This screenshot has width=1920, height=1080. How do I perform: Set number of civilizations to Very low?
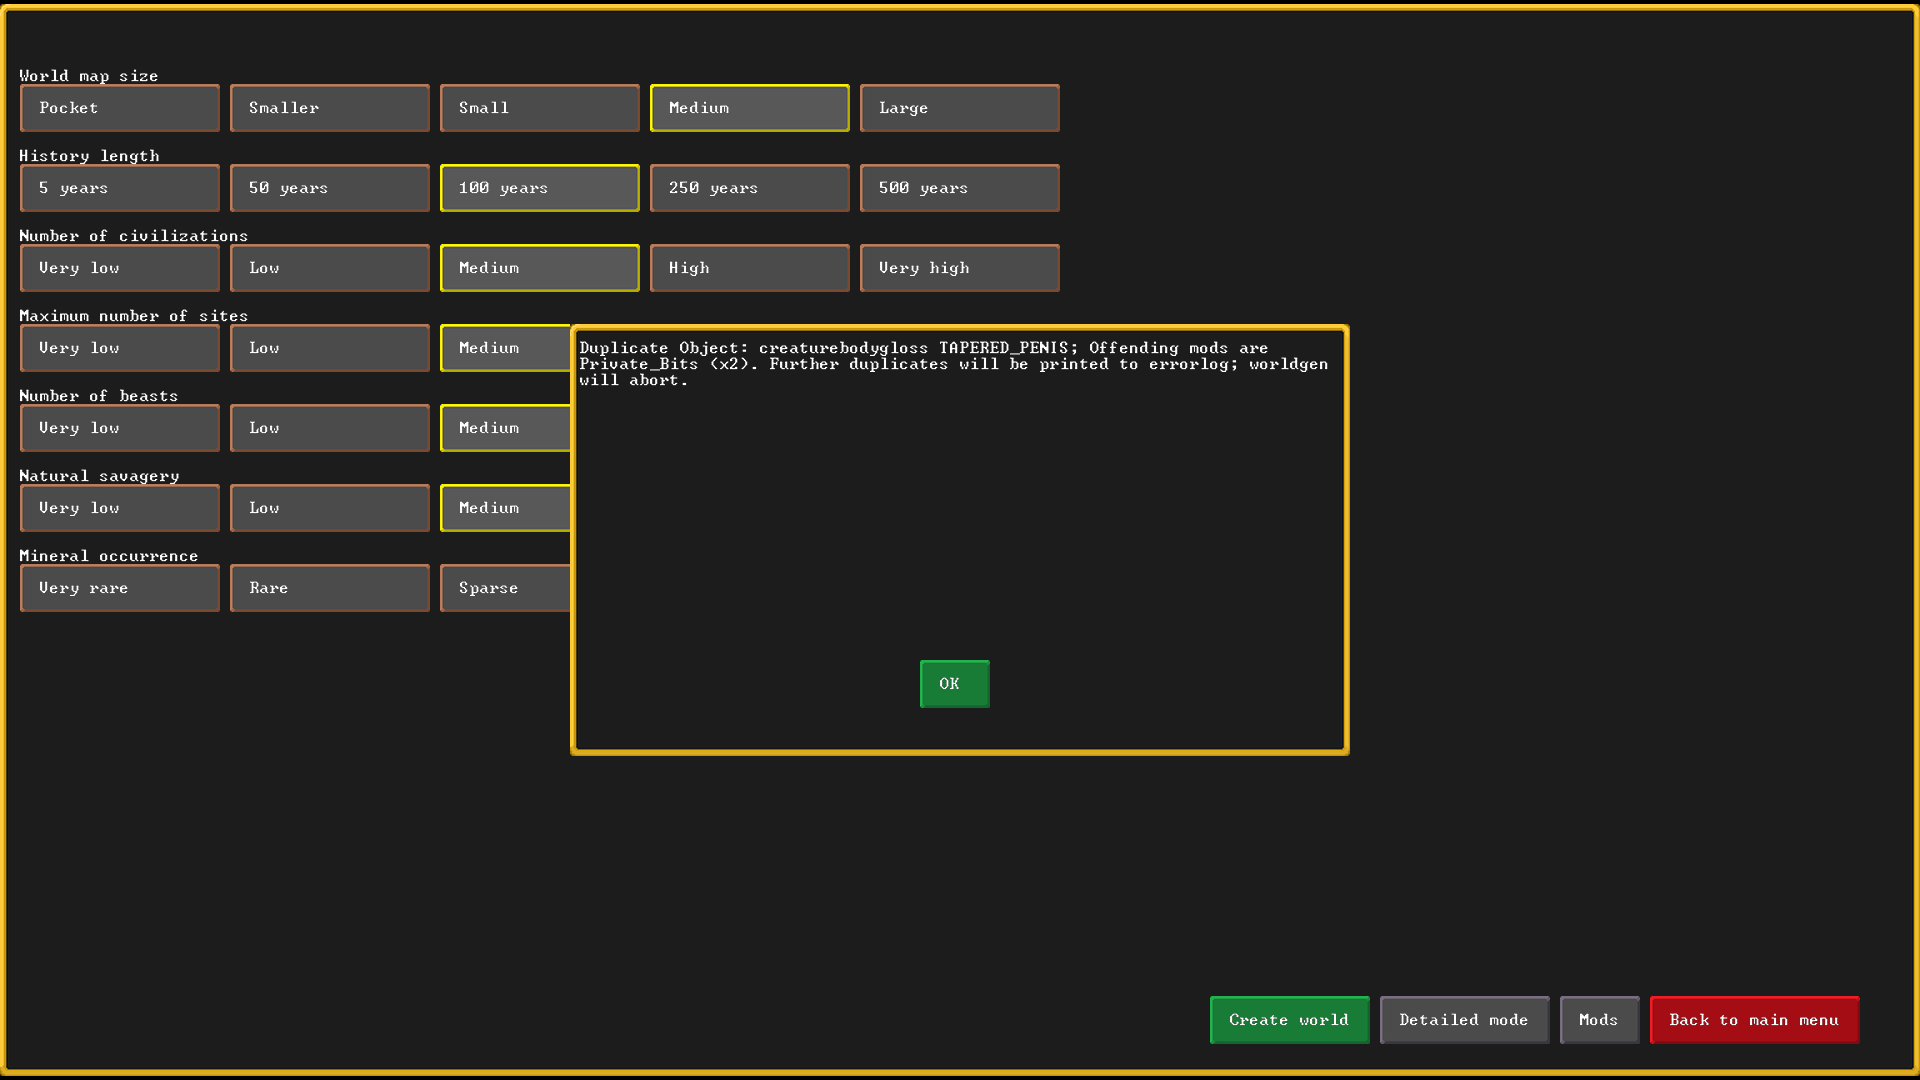[x=120, y=268]
